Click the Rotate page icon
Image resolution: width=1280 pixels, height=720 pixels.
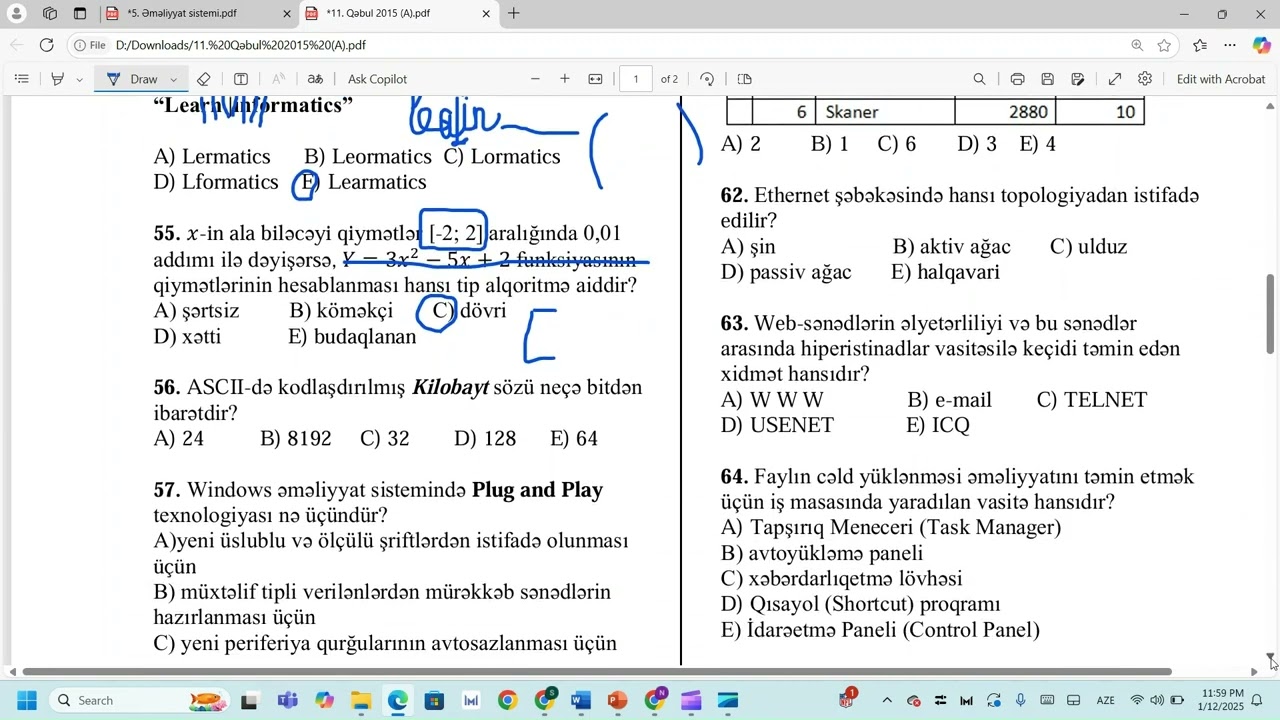point(707,79)
